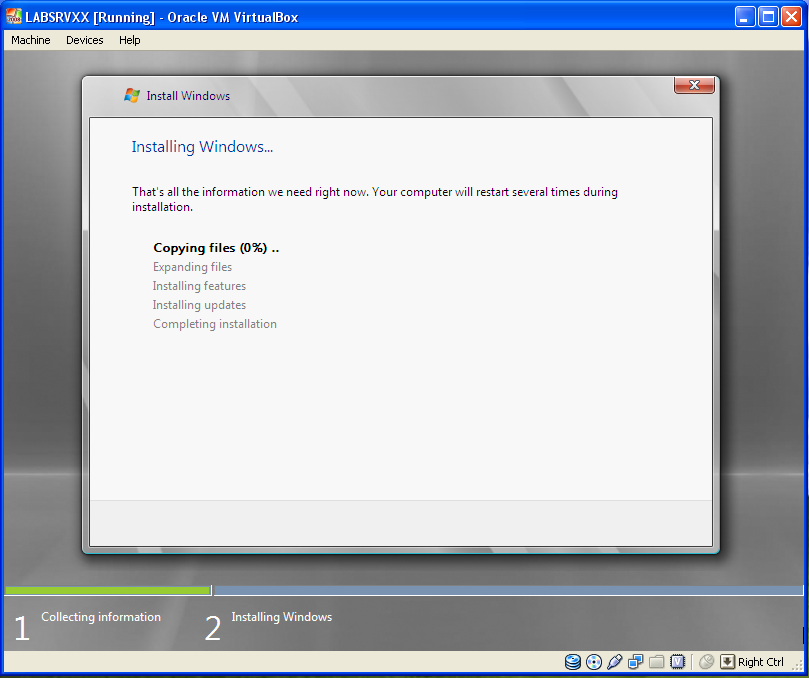Close the Install Windows dialog
This screenshot has height=678, width=809.
(694, 85)
